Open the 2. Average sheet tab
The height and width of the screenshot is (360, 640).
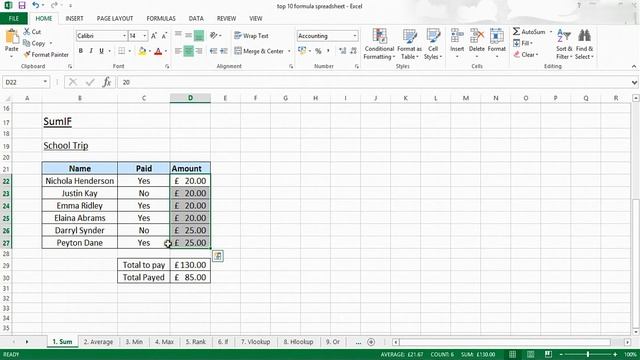click(x=98, y=342)
